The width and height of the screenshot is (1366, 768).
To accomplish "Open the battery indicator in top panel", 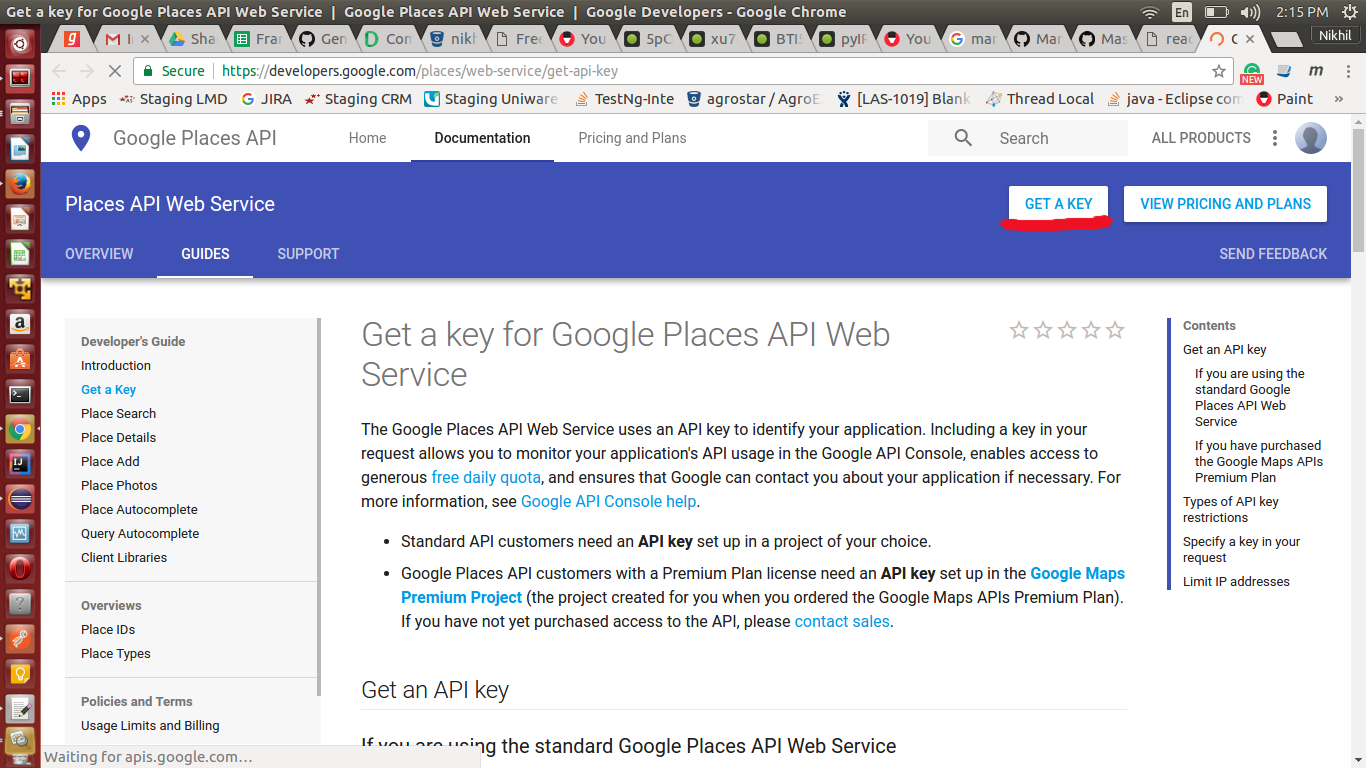I will coord(1216,12).
